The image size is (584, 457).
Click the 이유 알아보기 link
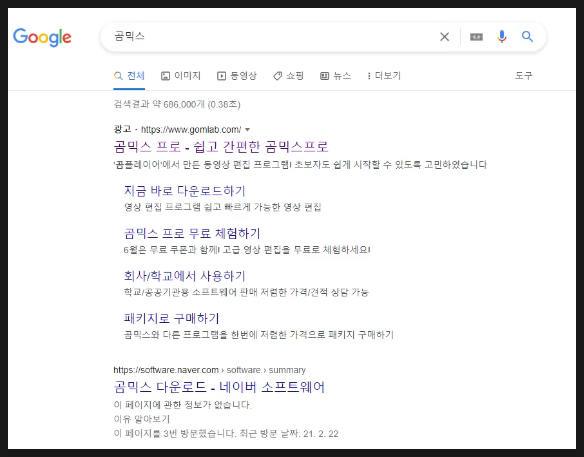[142, 419]
